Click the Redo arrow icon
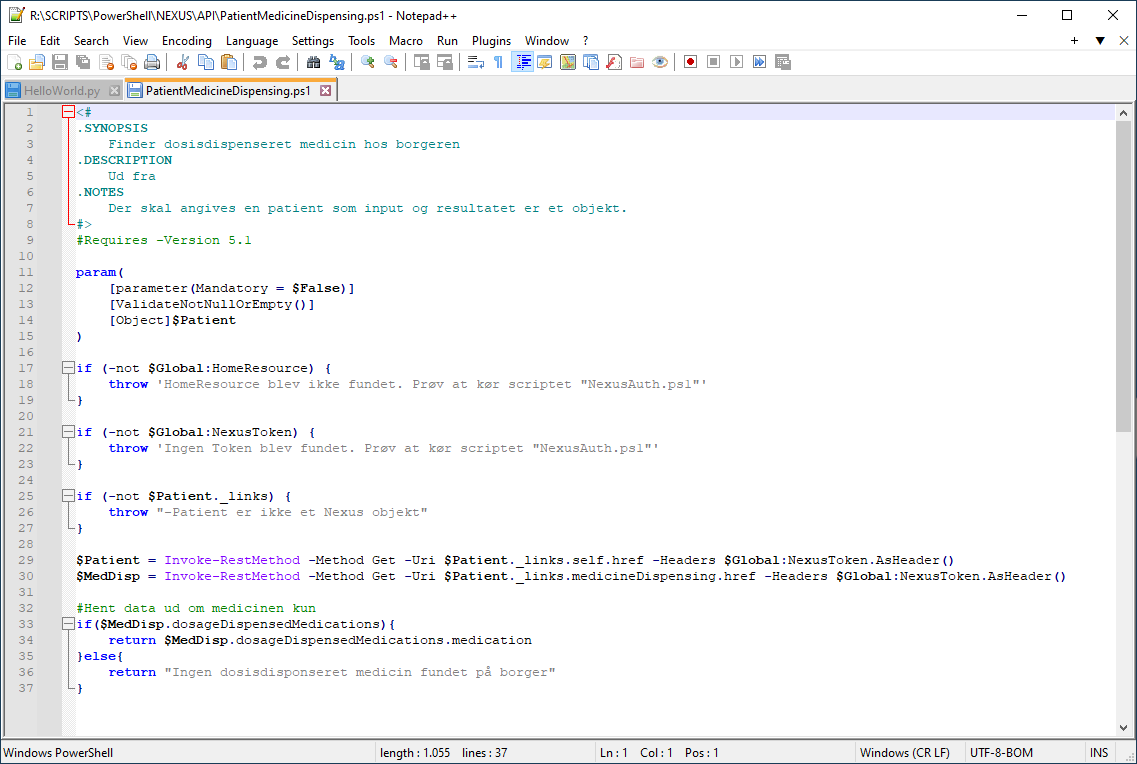The image size is (1137, 764). pos(283,62)
